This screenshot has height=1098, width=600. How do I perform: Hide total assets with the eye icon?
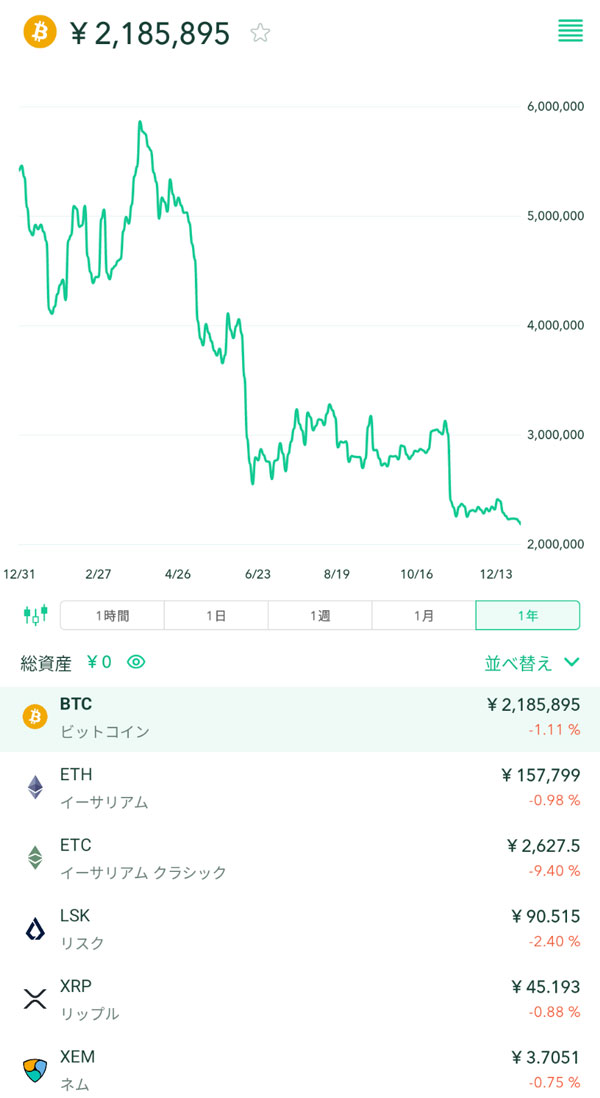point(136,661)
